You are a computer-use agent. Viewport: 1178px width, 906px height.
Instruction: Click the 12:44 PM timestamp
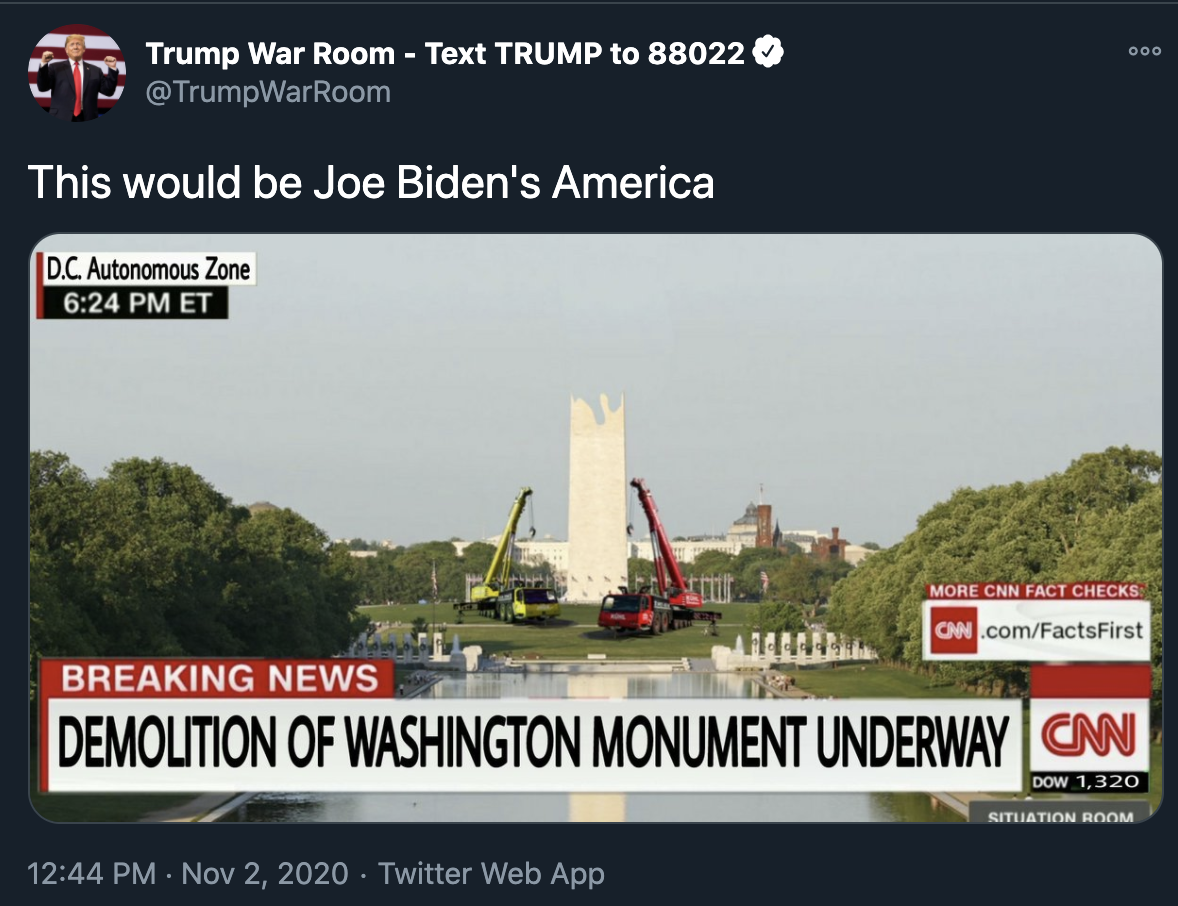[x=92, y=874]
